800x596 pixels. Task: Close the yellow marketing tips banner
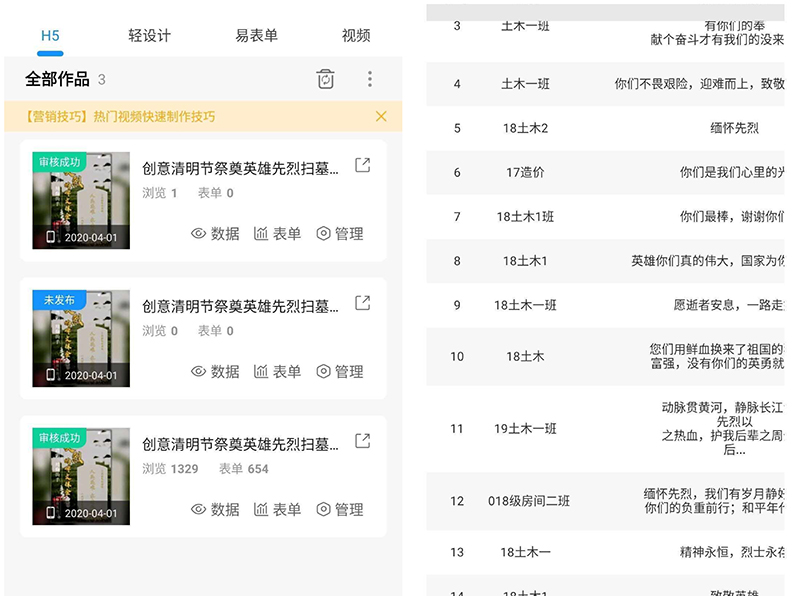pos(381,116)
